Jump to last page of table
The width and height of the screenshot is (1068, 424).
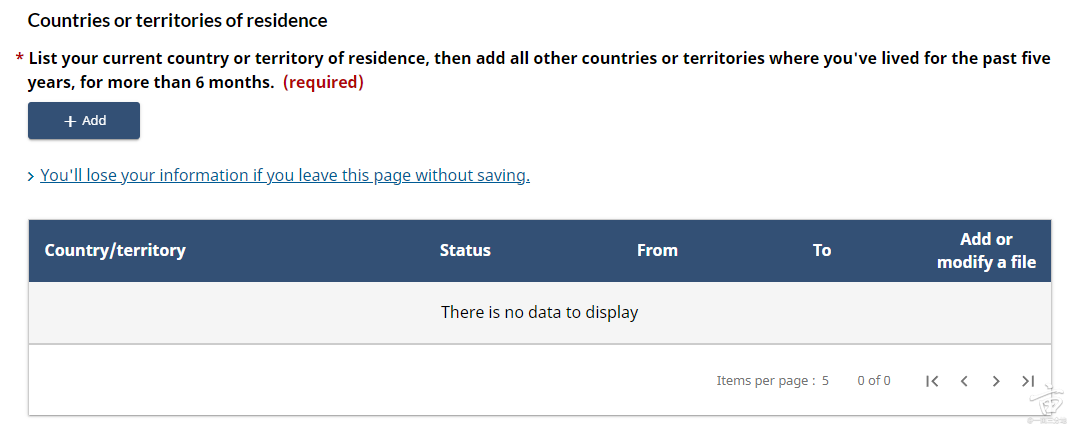click(1028, 381)
